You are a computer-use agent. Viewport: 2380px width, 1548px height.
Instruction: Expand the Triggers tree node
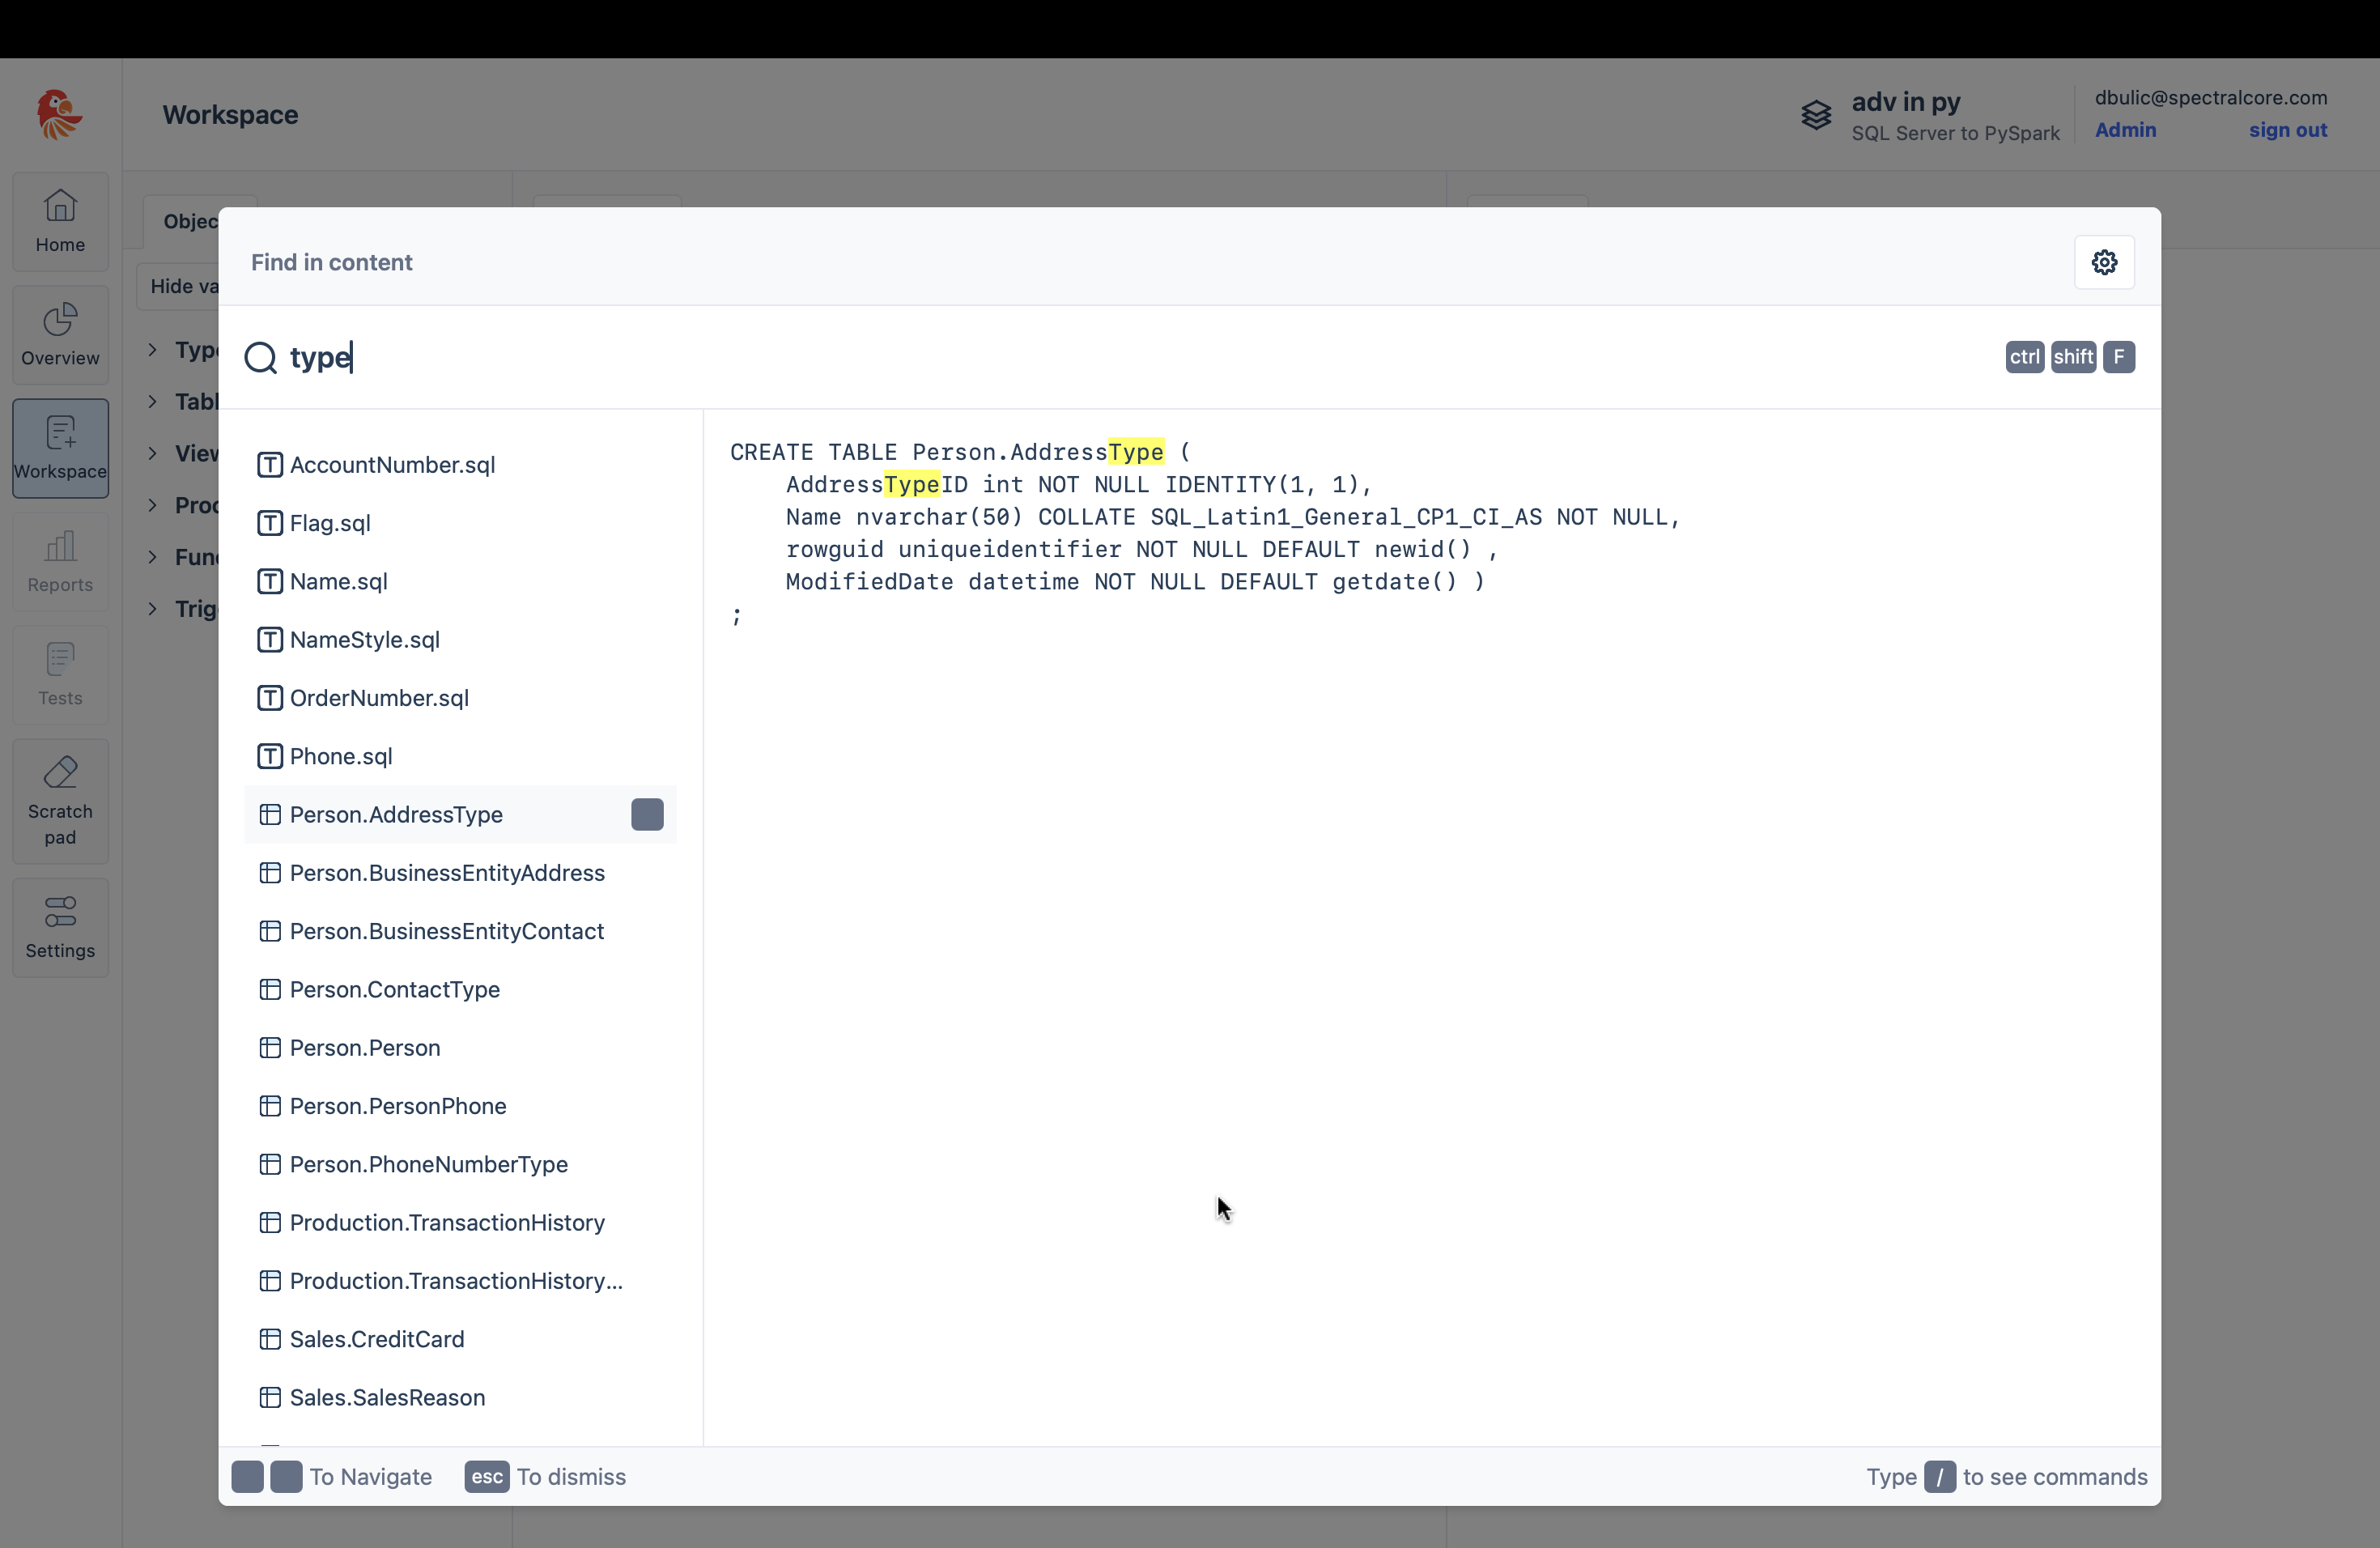[153, 609]
